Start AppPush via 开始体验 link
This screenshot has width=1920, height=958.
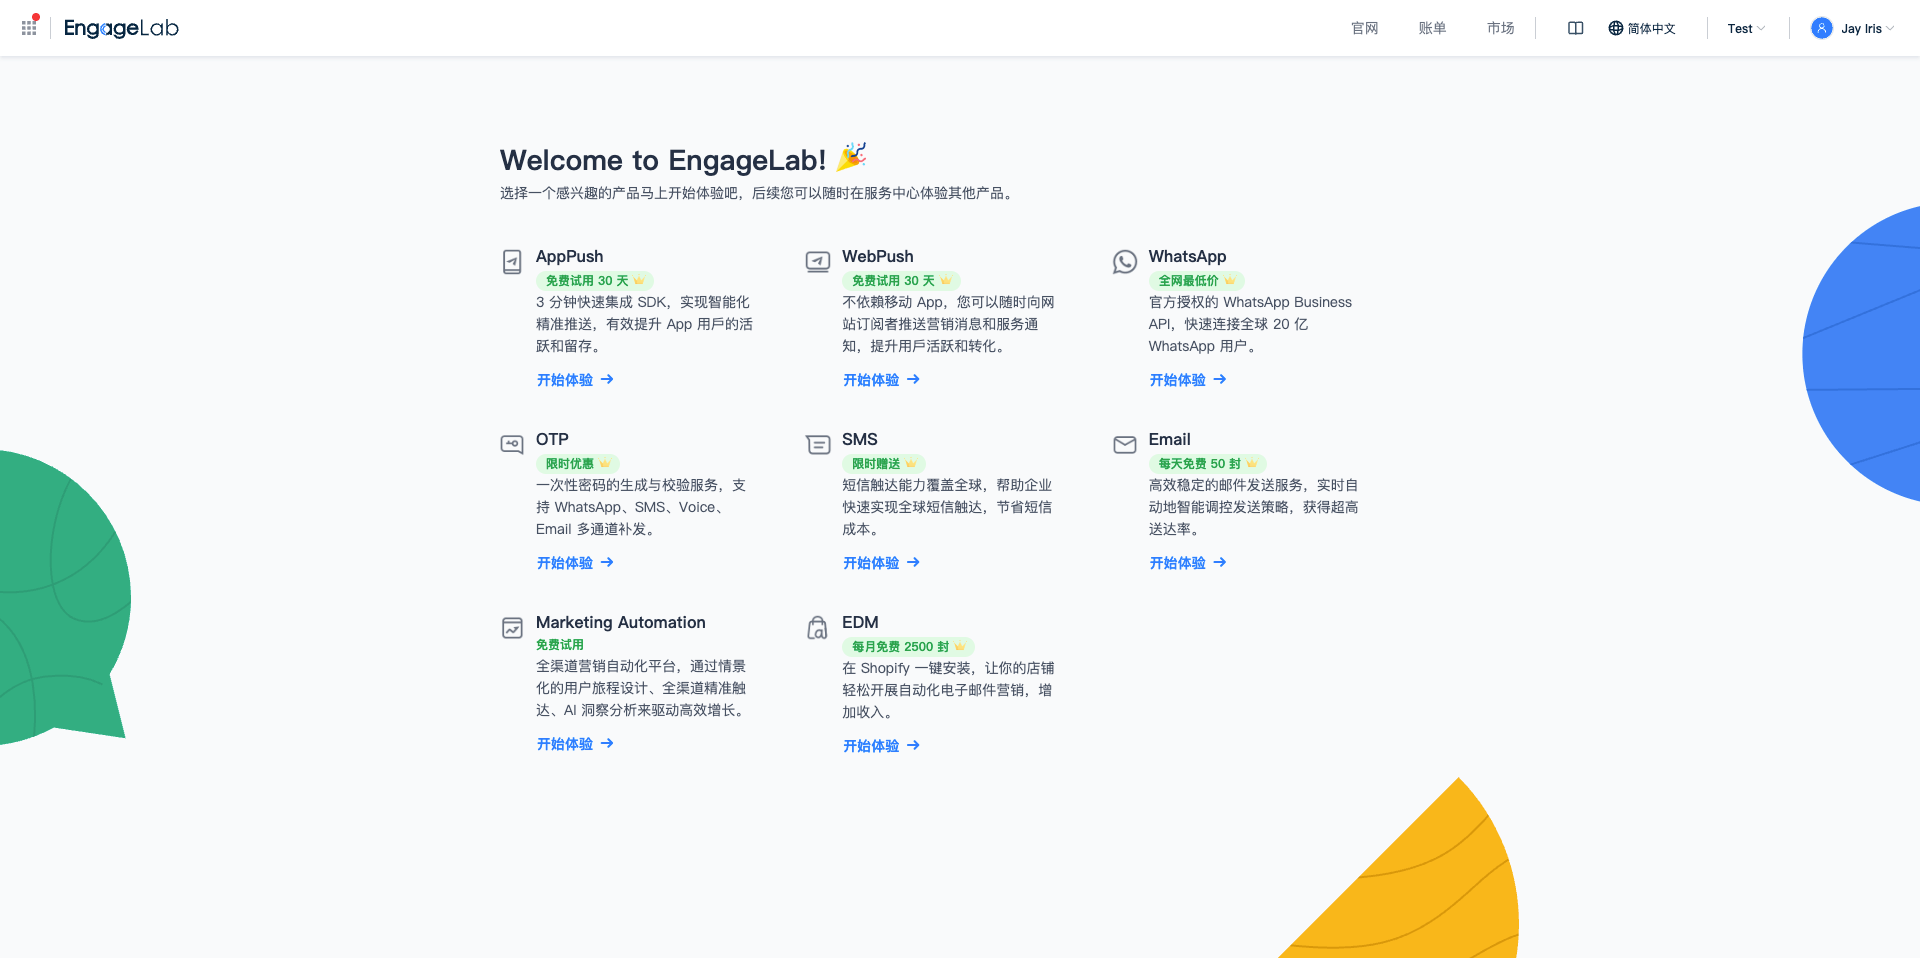click(575, 380)
